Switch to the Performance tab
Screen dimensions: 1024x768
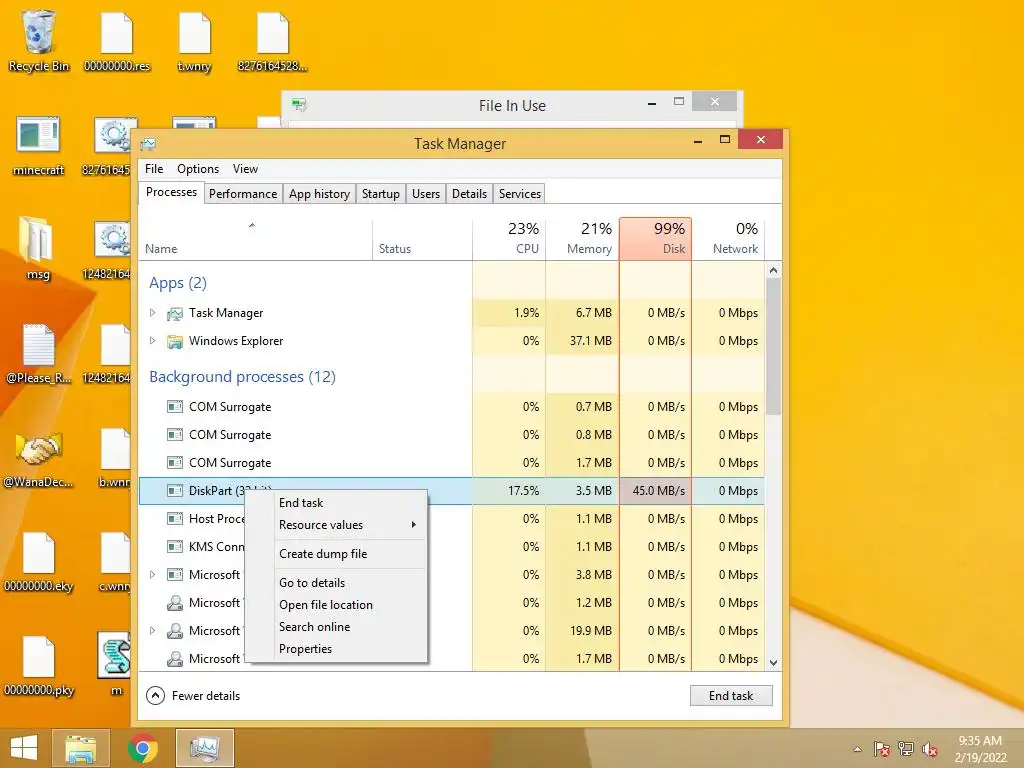[243, 194]
